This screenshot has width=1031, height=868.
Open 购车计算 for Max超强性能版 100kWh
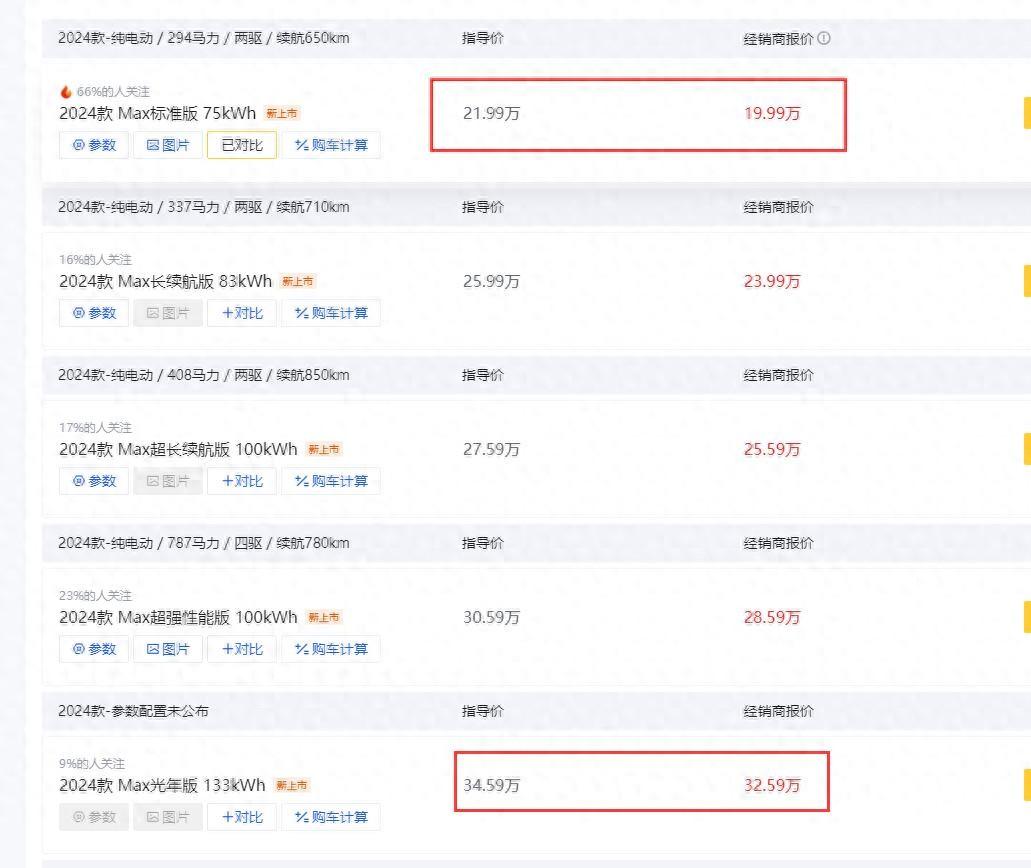[x=331, y=649]
